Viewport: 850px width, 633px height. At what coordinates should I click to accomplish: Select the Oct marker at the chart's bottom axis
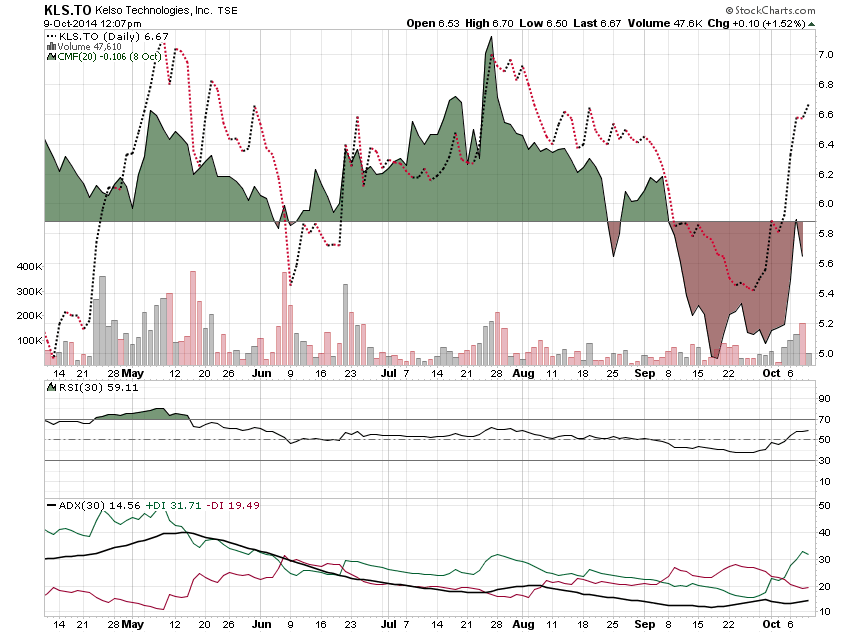(771, 624)
